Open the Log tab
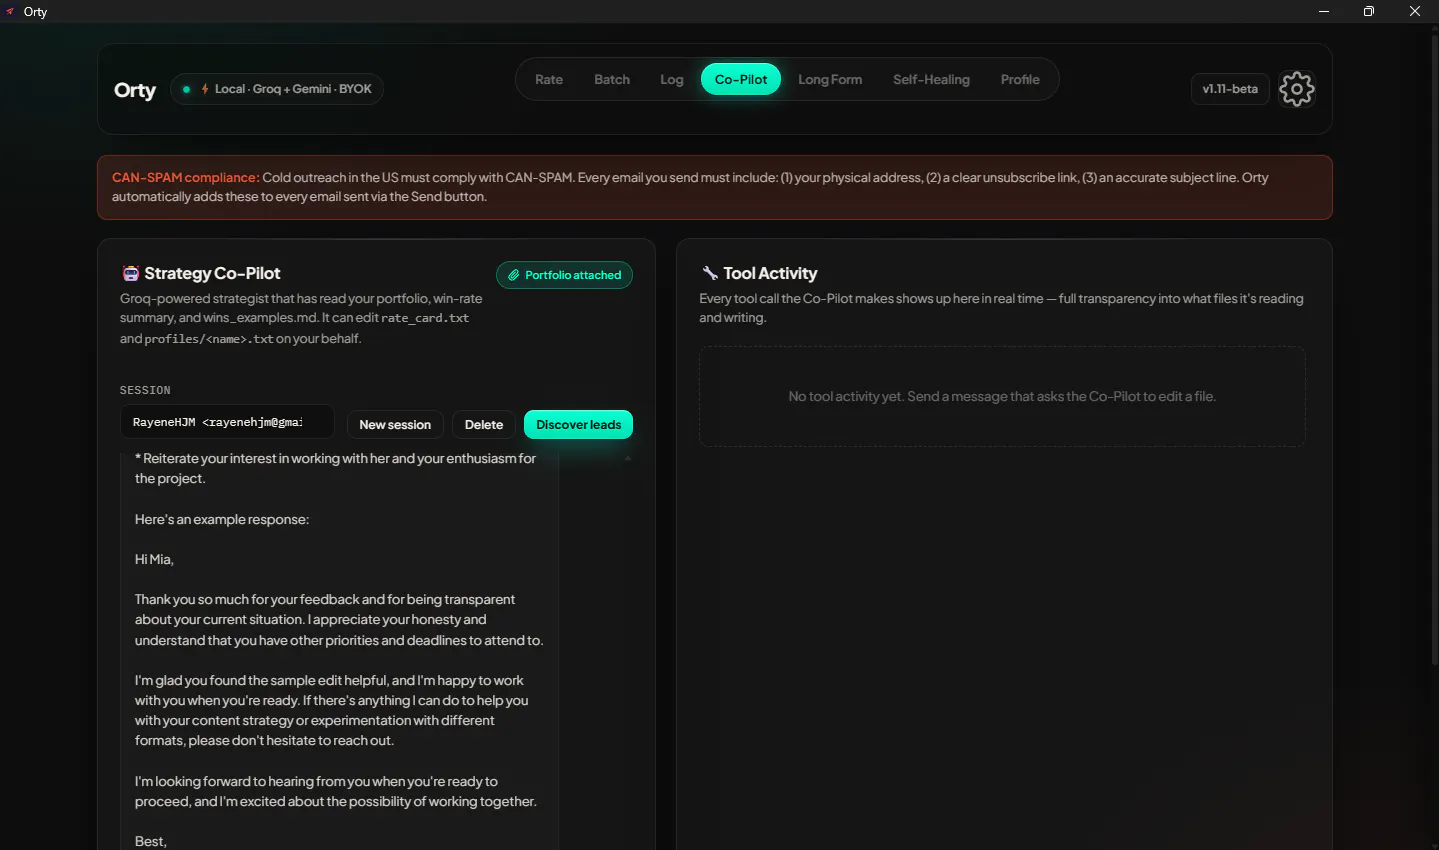Viewport: 1439px width, 850px height. (x=672, y=80)
